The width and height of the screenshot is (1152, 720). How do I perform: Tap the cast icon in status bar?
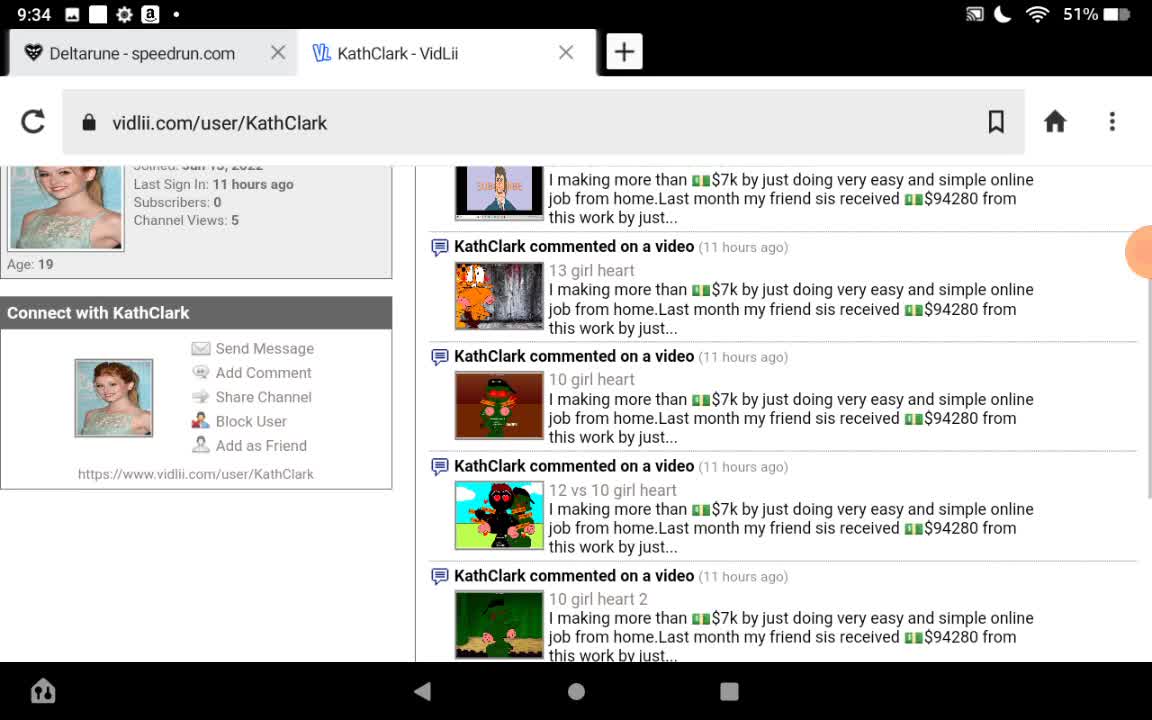[x=974, y=14]
